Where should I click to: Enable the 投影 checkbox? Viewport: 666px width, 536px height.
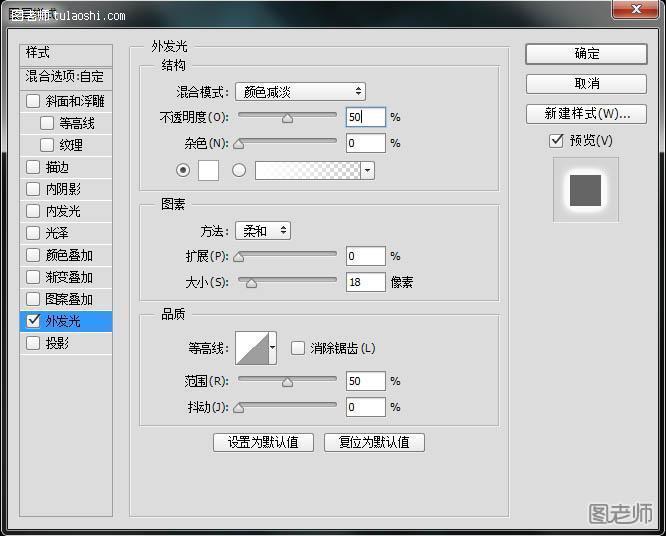(33, 343)
